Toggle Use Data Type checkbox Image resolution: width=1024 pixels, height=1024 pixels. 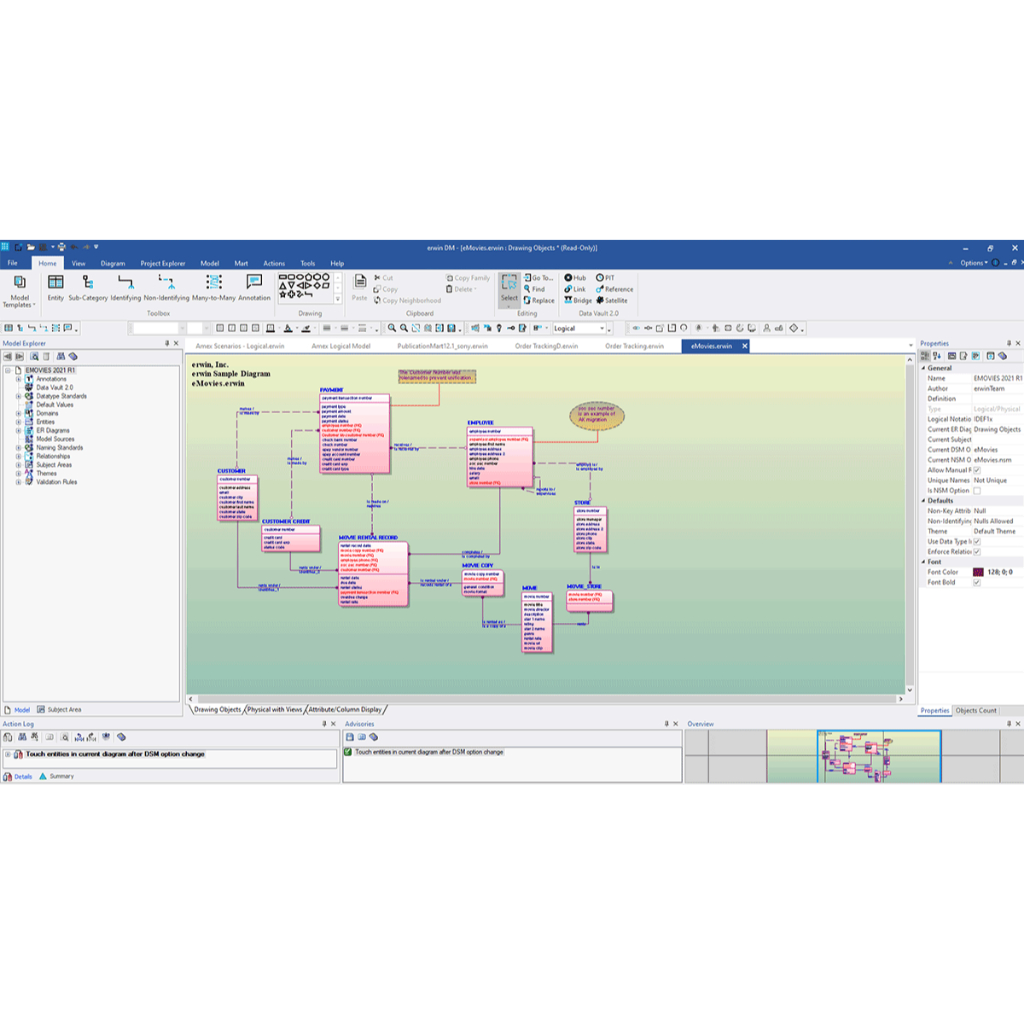(977, 541)
